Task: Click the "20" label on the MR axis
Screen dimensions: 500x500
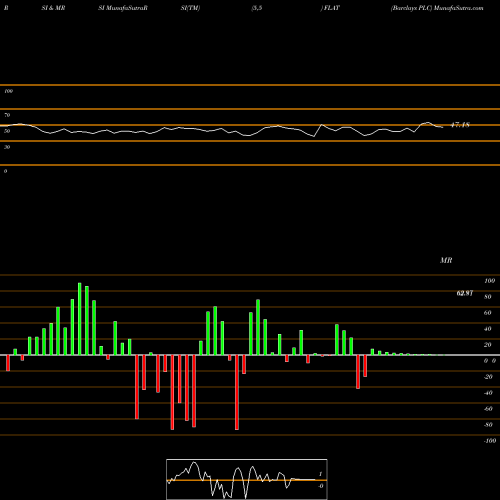Action: (x=488, y=345)
